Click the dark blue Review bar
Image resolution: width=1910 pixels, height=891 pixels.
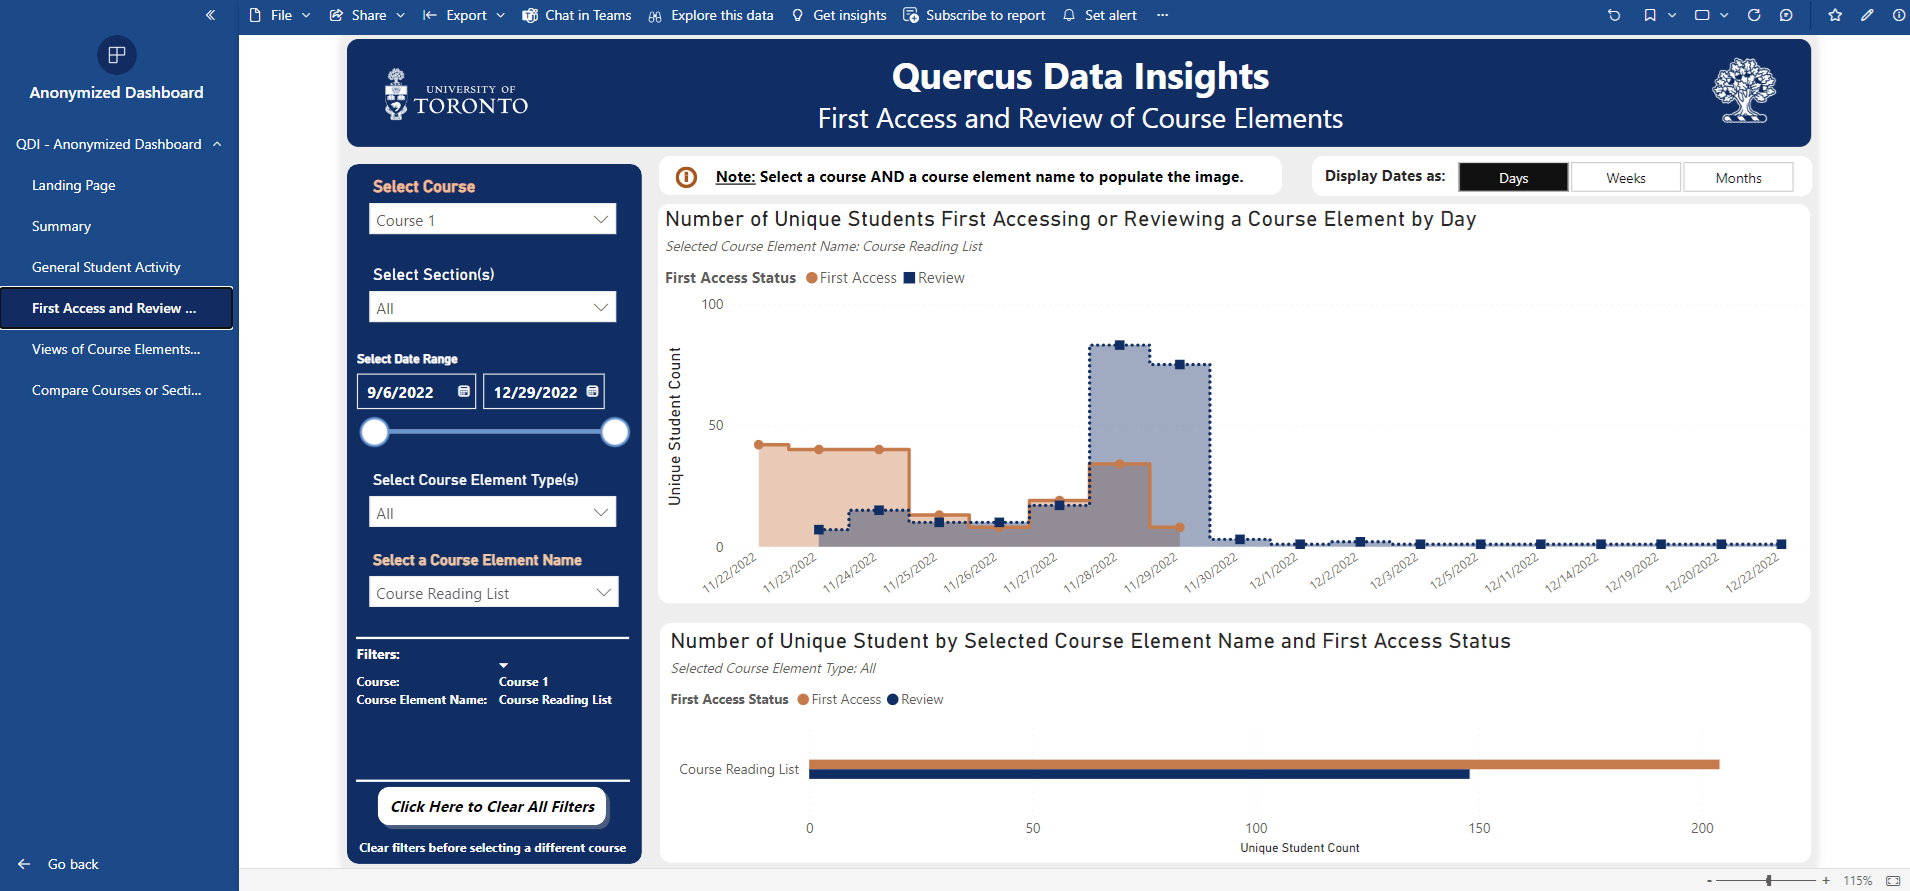[1139, 774]
